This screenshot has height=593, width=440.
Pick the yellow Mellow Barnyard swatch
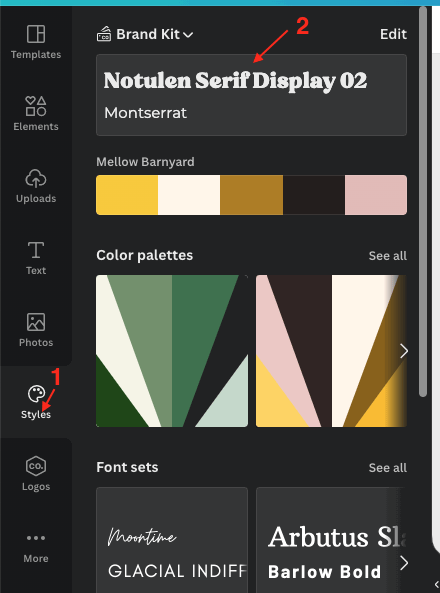(x=127, y=195)
